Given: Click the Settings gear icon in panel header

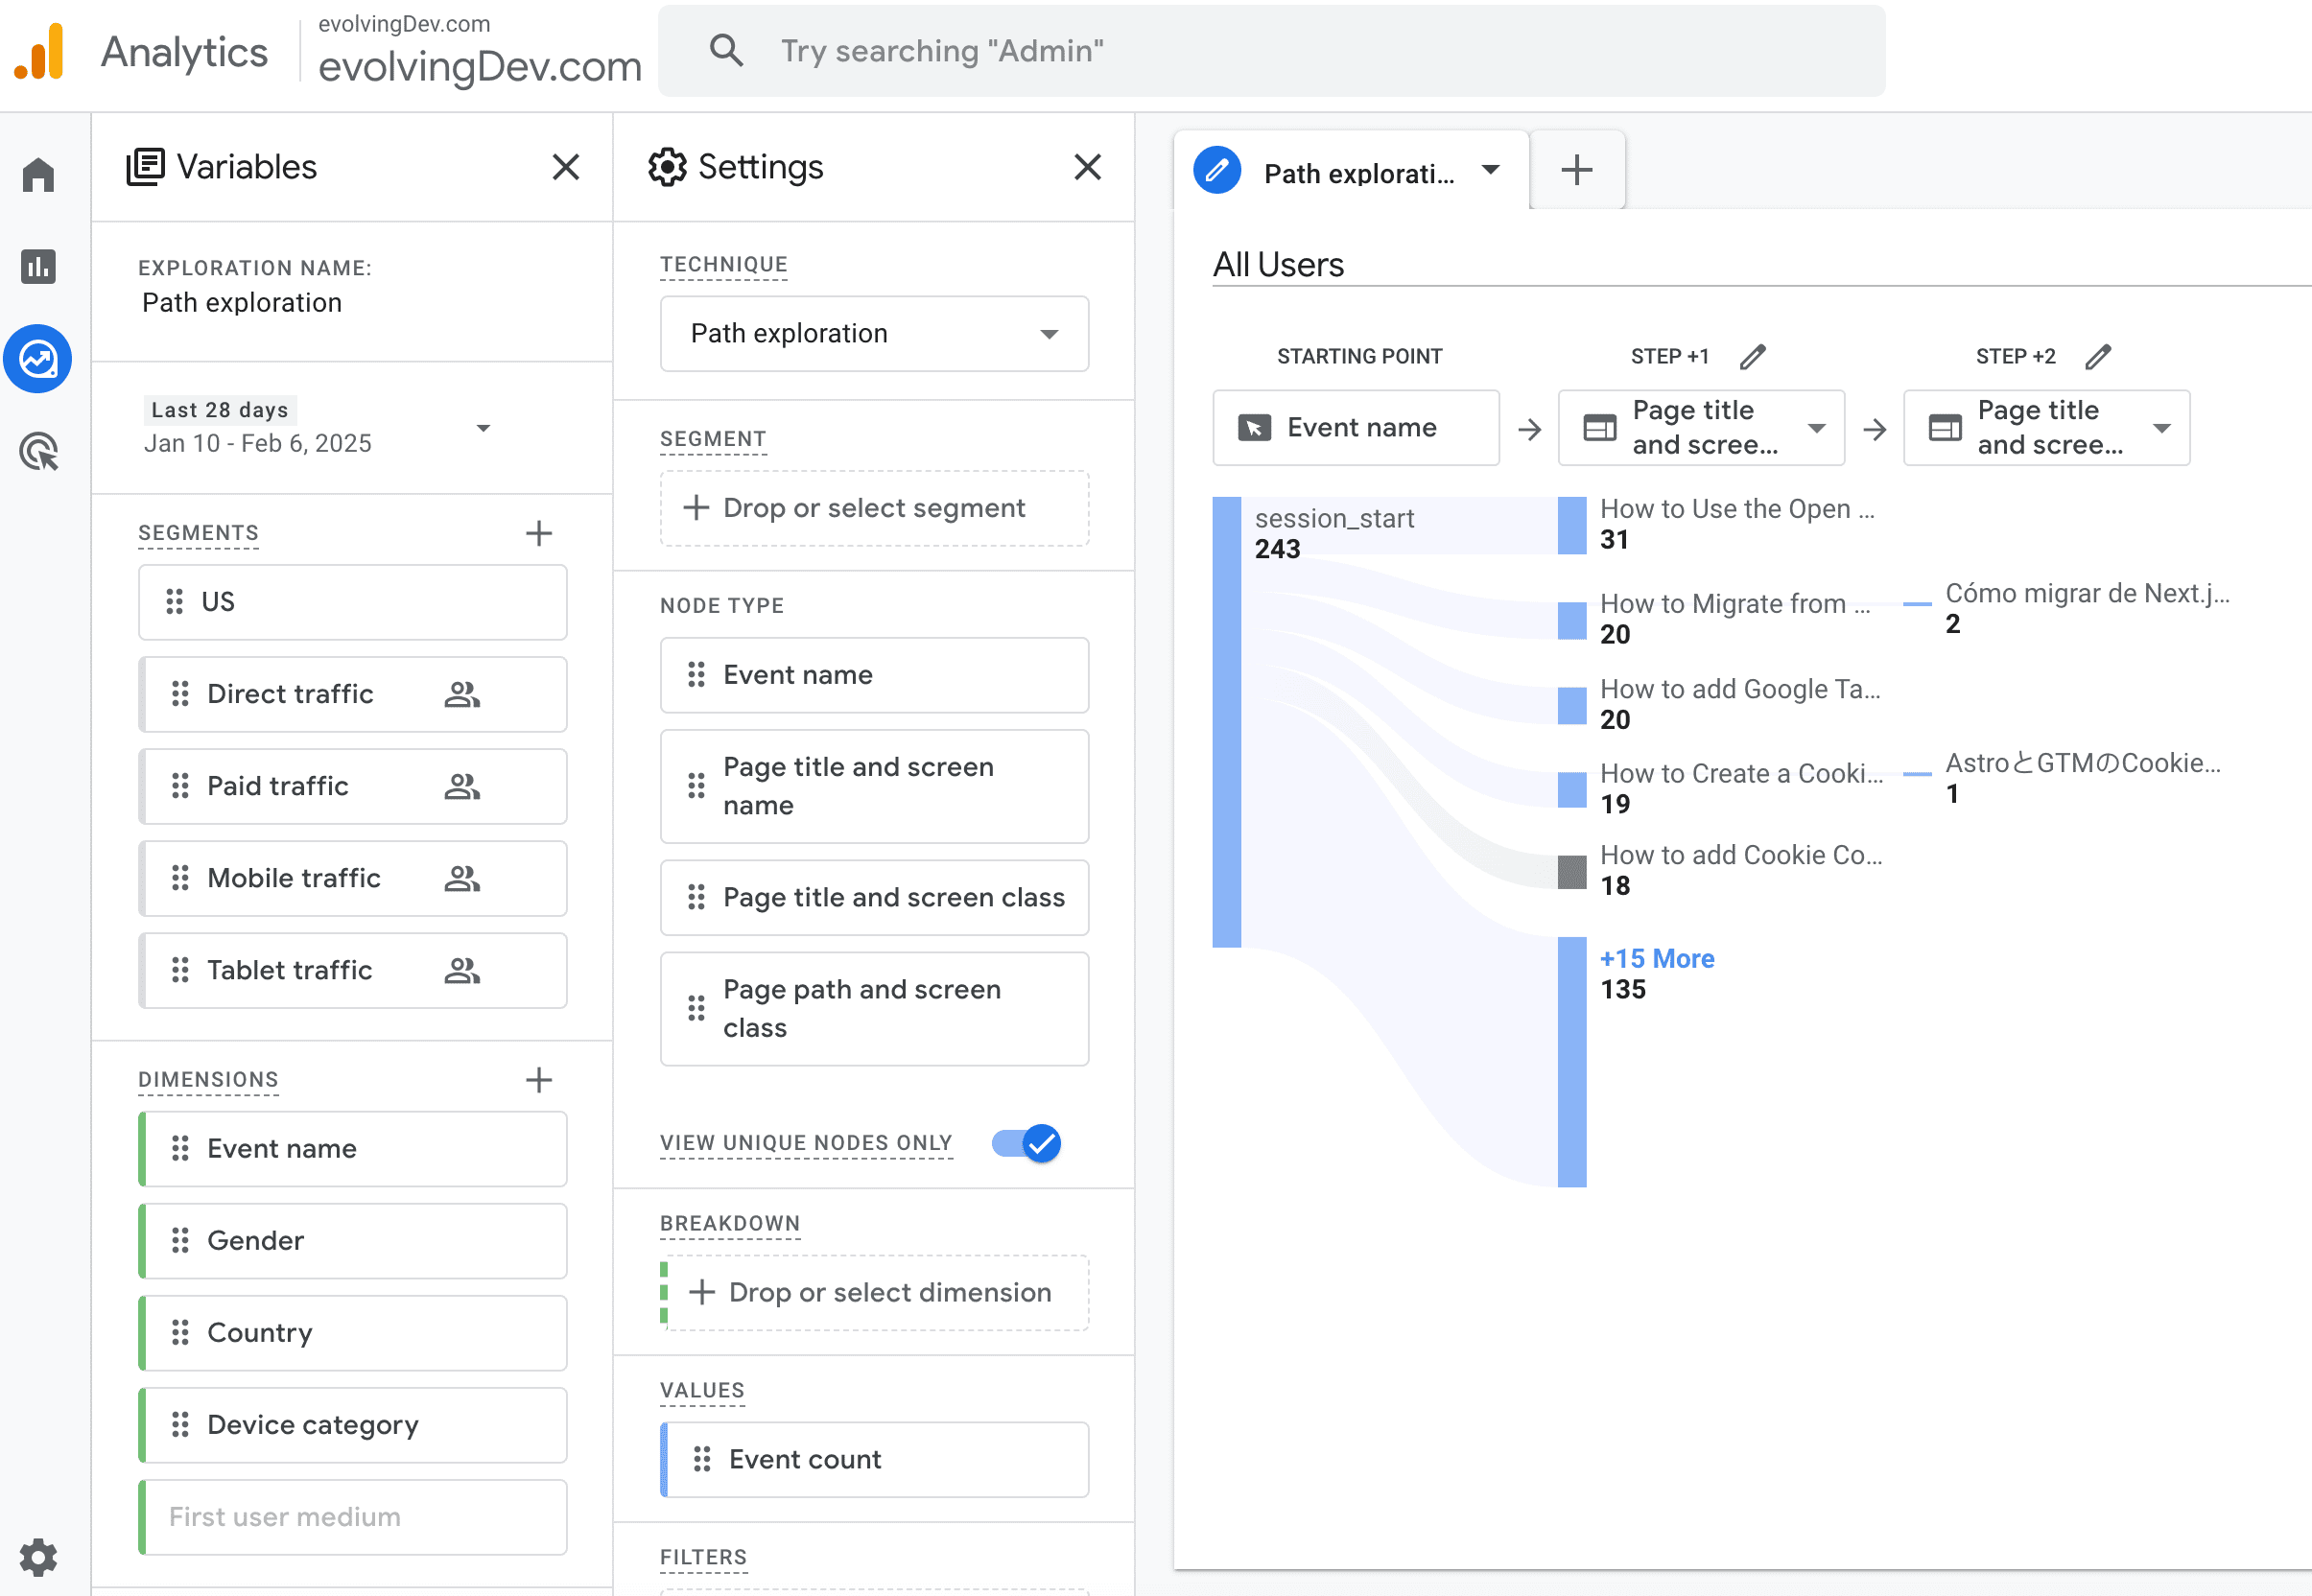Looking at the screenshot, I should [667, 167].
